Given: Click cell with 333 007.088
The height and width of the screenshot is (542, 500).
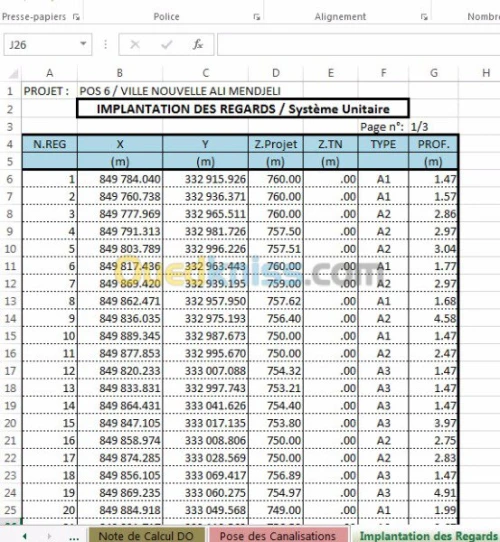Looking at the screenshot, I should (x=205, y=371).
